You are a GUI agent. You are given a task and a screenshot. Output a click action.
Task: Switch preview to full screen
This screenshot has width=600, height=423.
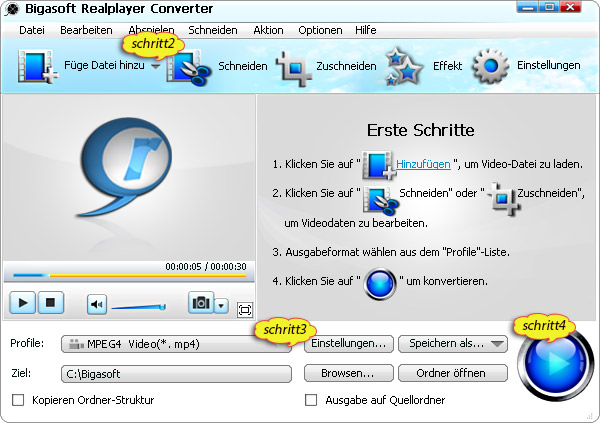[x=245, y=309]
